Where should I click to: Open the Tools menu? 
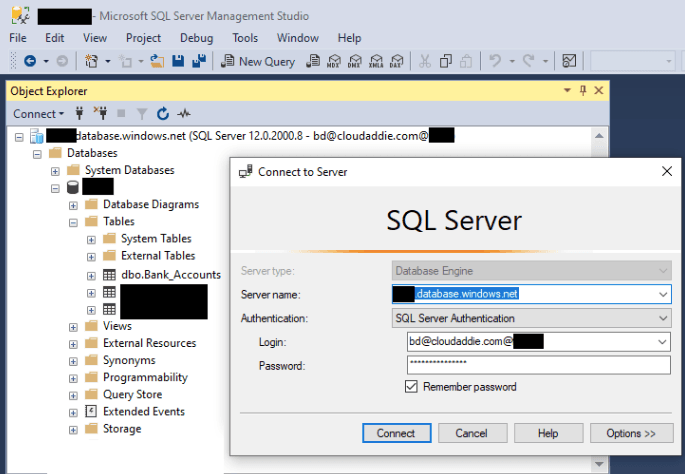click(245, 38)
